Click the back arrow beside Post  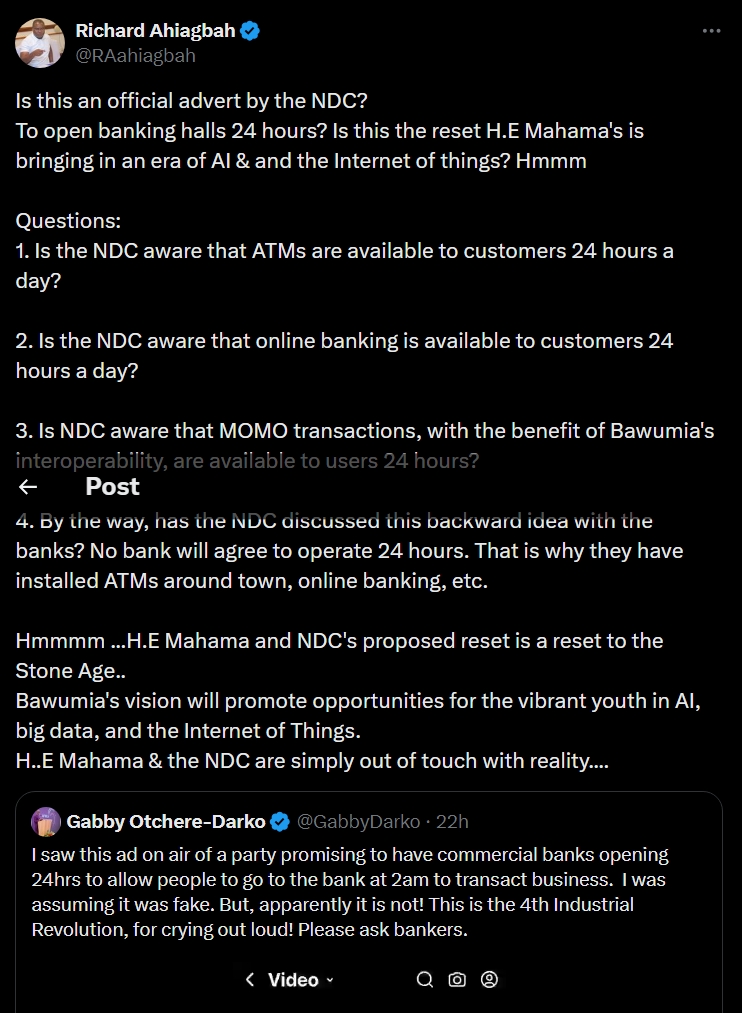pyautogui.click(x=29, y=487)
